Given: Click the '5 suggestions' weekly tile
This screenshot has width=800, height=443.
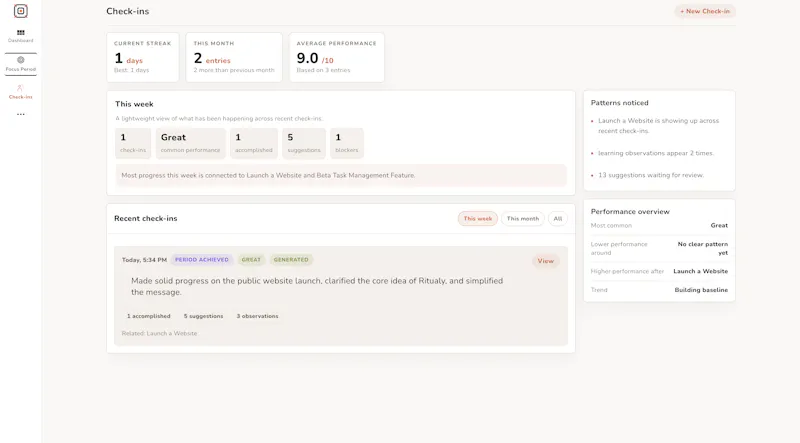Looking at the screenshot, I should coord(304,143).
